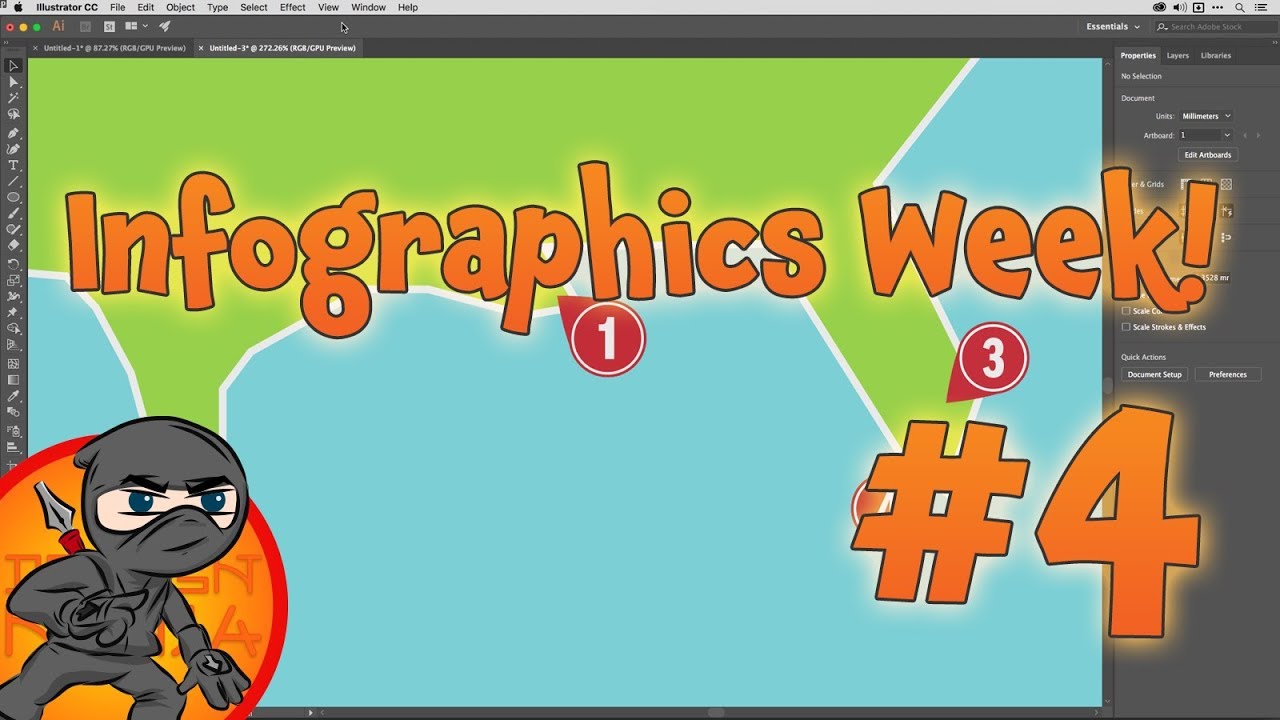This screenshot has height=720, width=1280.
Task: Select the Type tool
Action: [13, 165]
